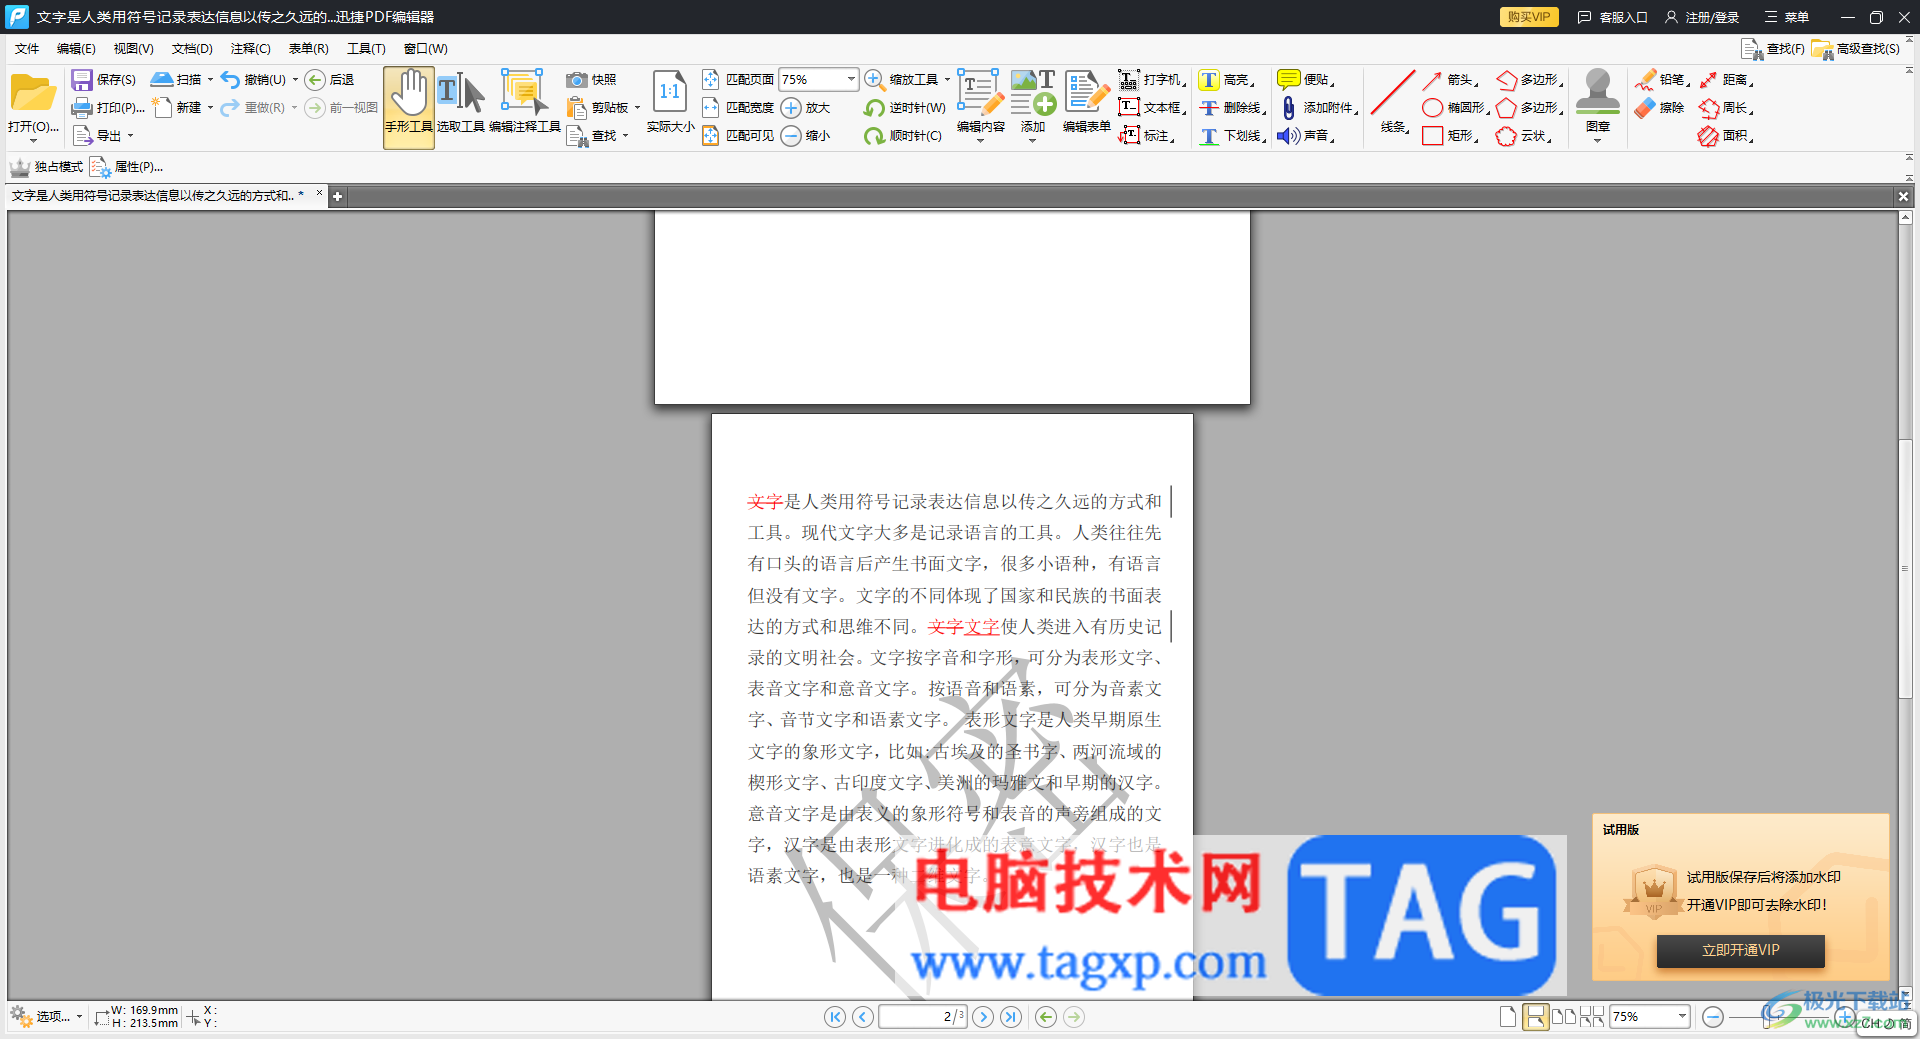Switch to continuous facing layout
The width and height of the screenshot is (1920, 1039).
tap(1592, 1017)
